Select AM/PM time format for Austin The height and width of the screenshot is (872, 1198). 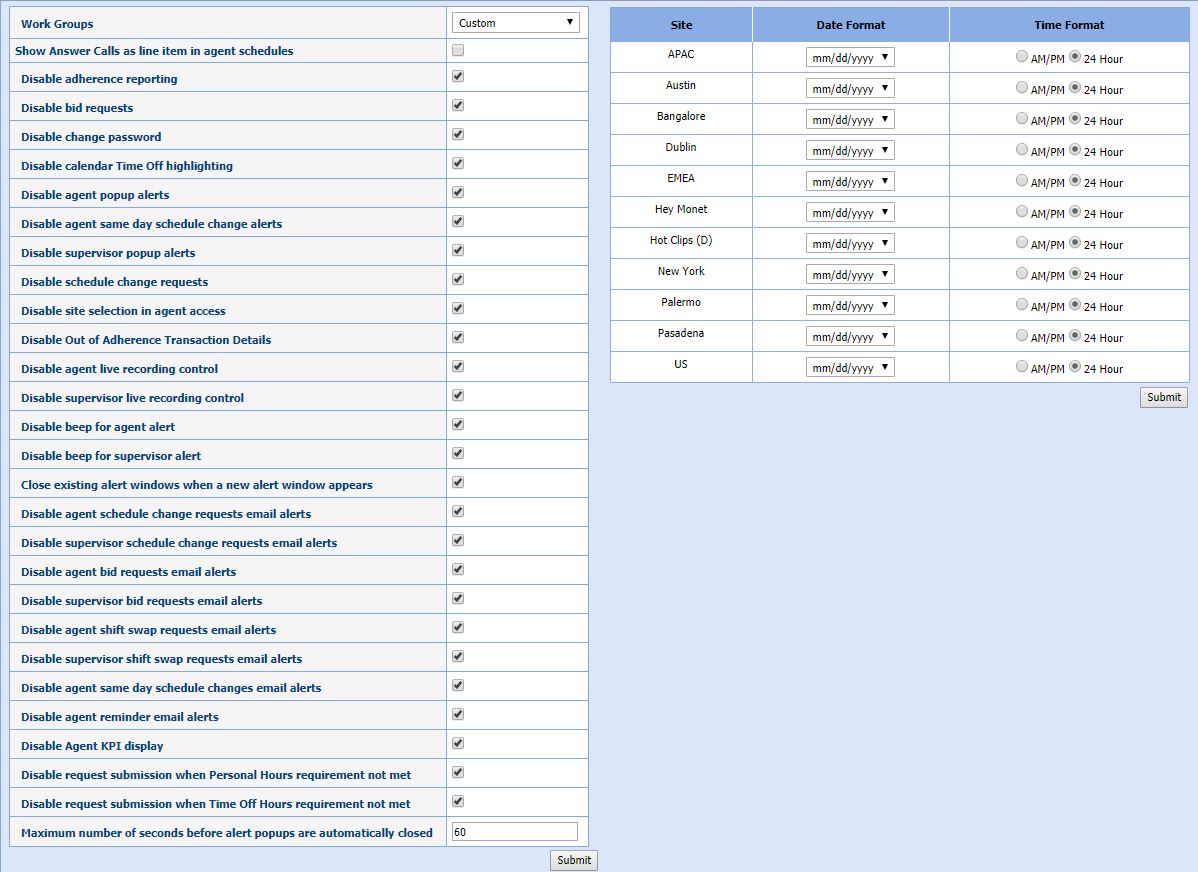(x=1022, y=88)
